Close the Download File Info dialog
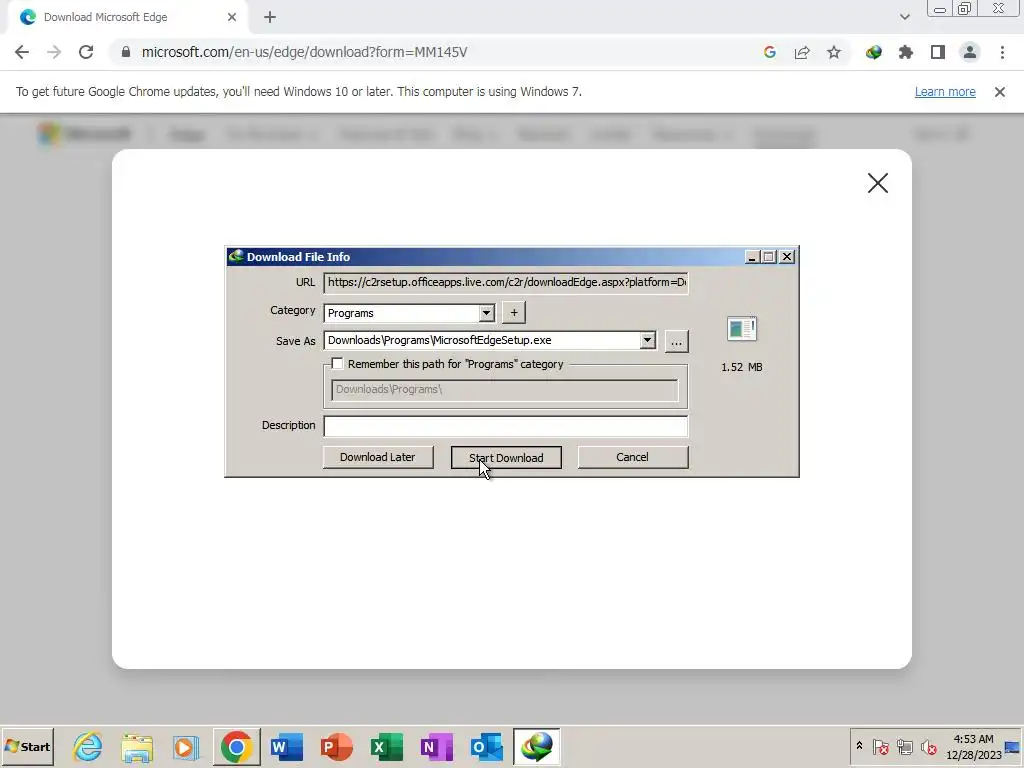The height and width of the screenshot is (768, 1024). coord(787,257)
